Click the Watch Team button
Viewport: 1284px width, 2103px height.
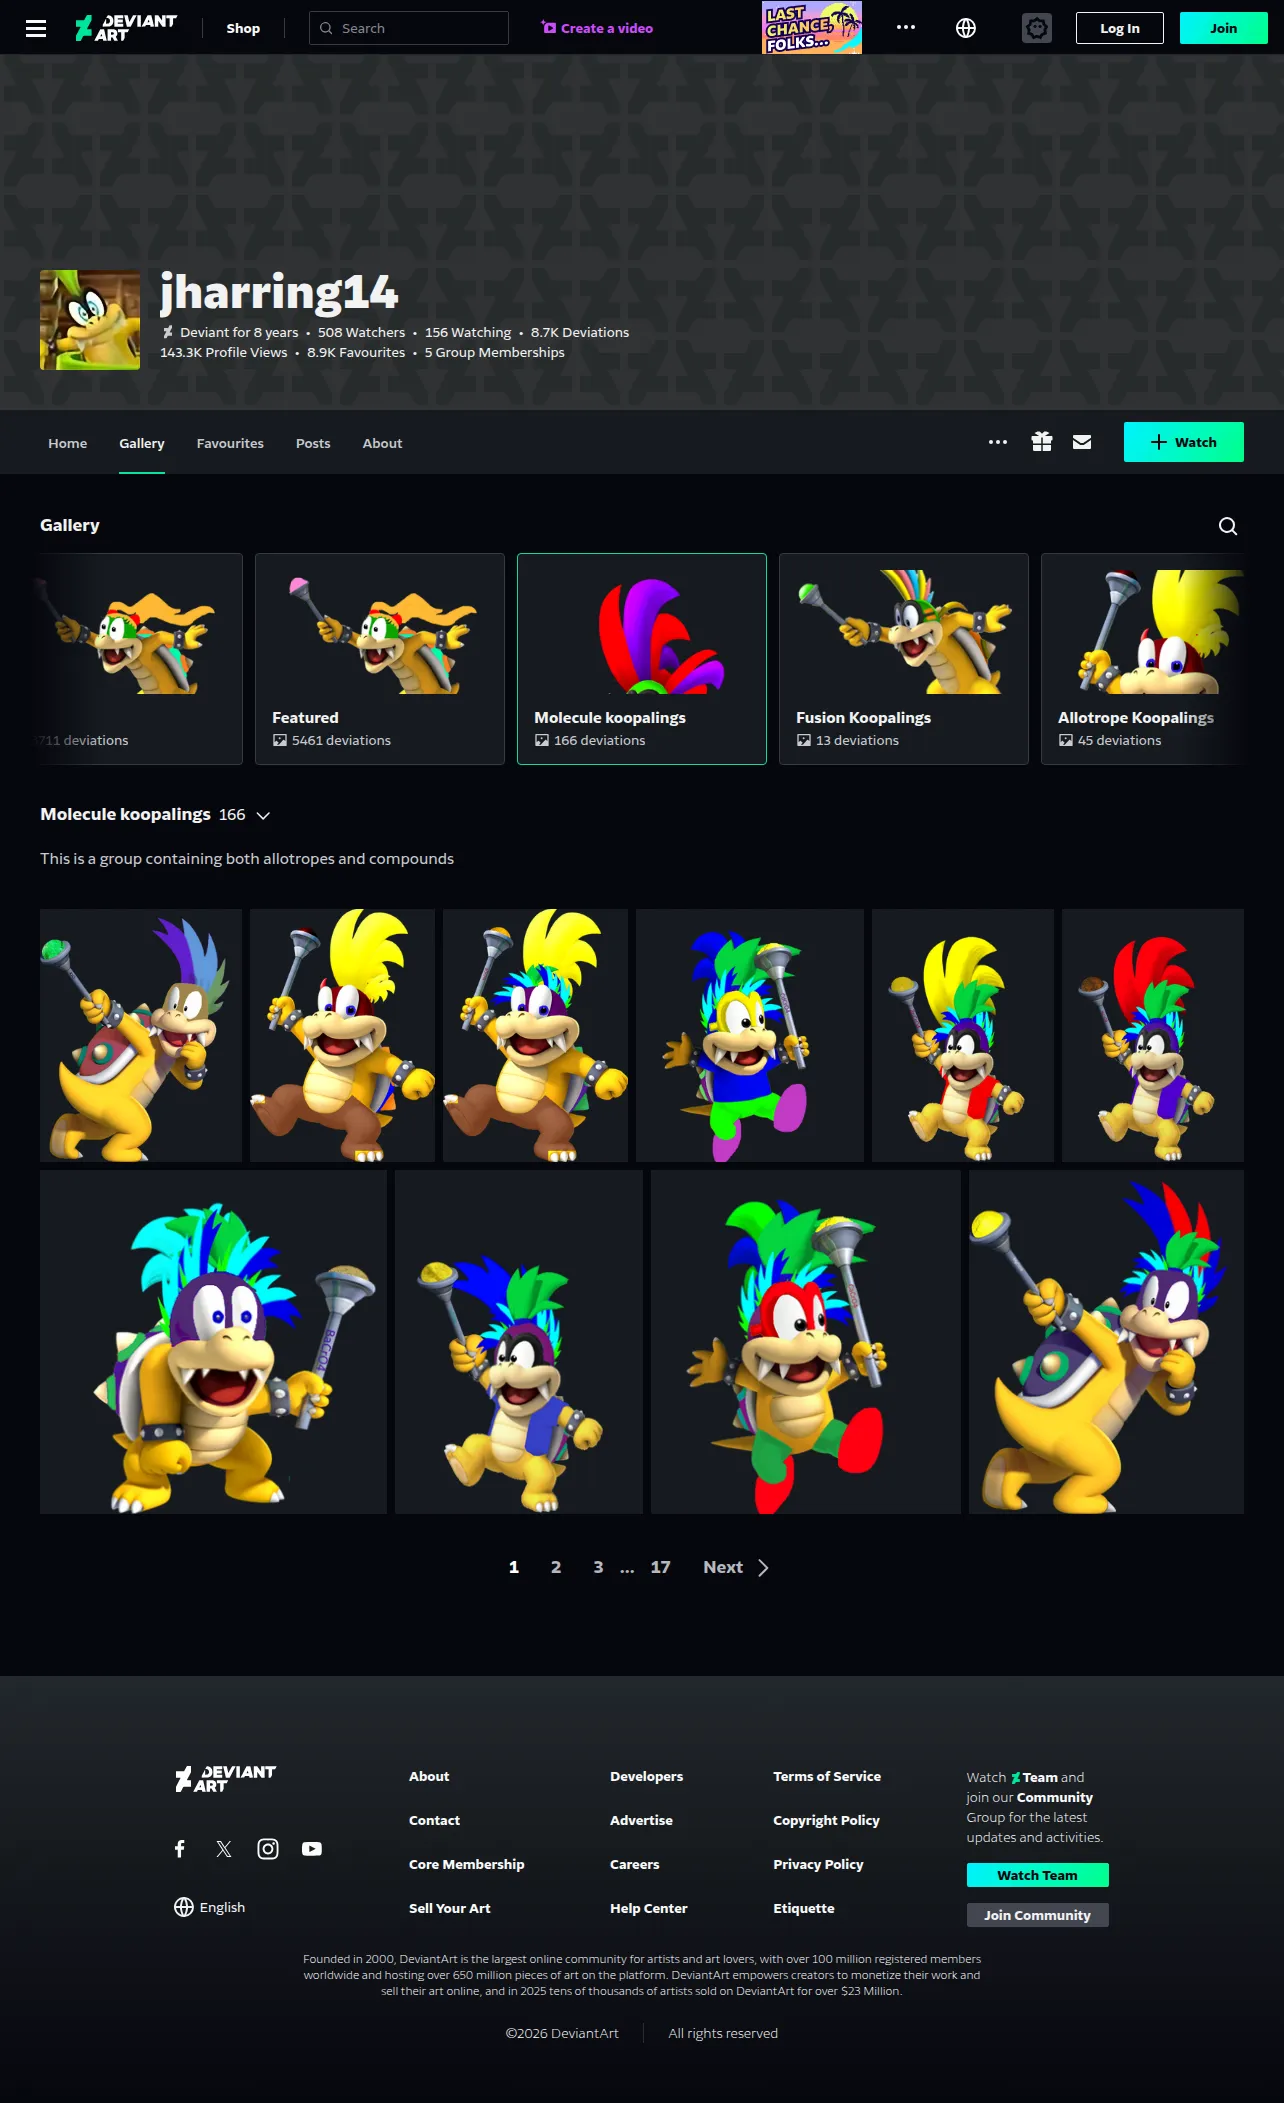coord(1038,1875)
